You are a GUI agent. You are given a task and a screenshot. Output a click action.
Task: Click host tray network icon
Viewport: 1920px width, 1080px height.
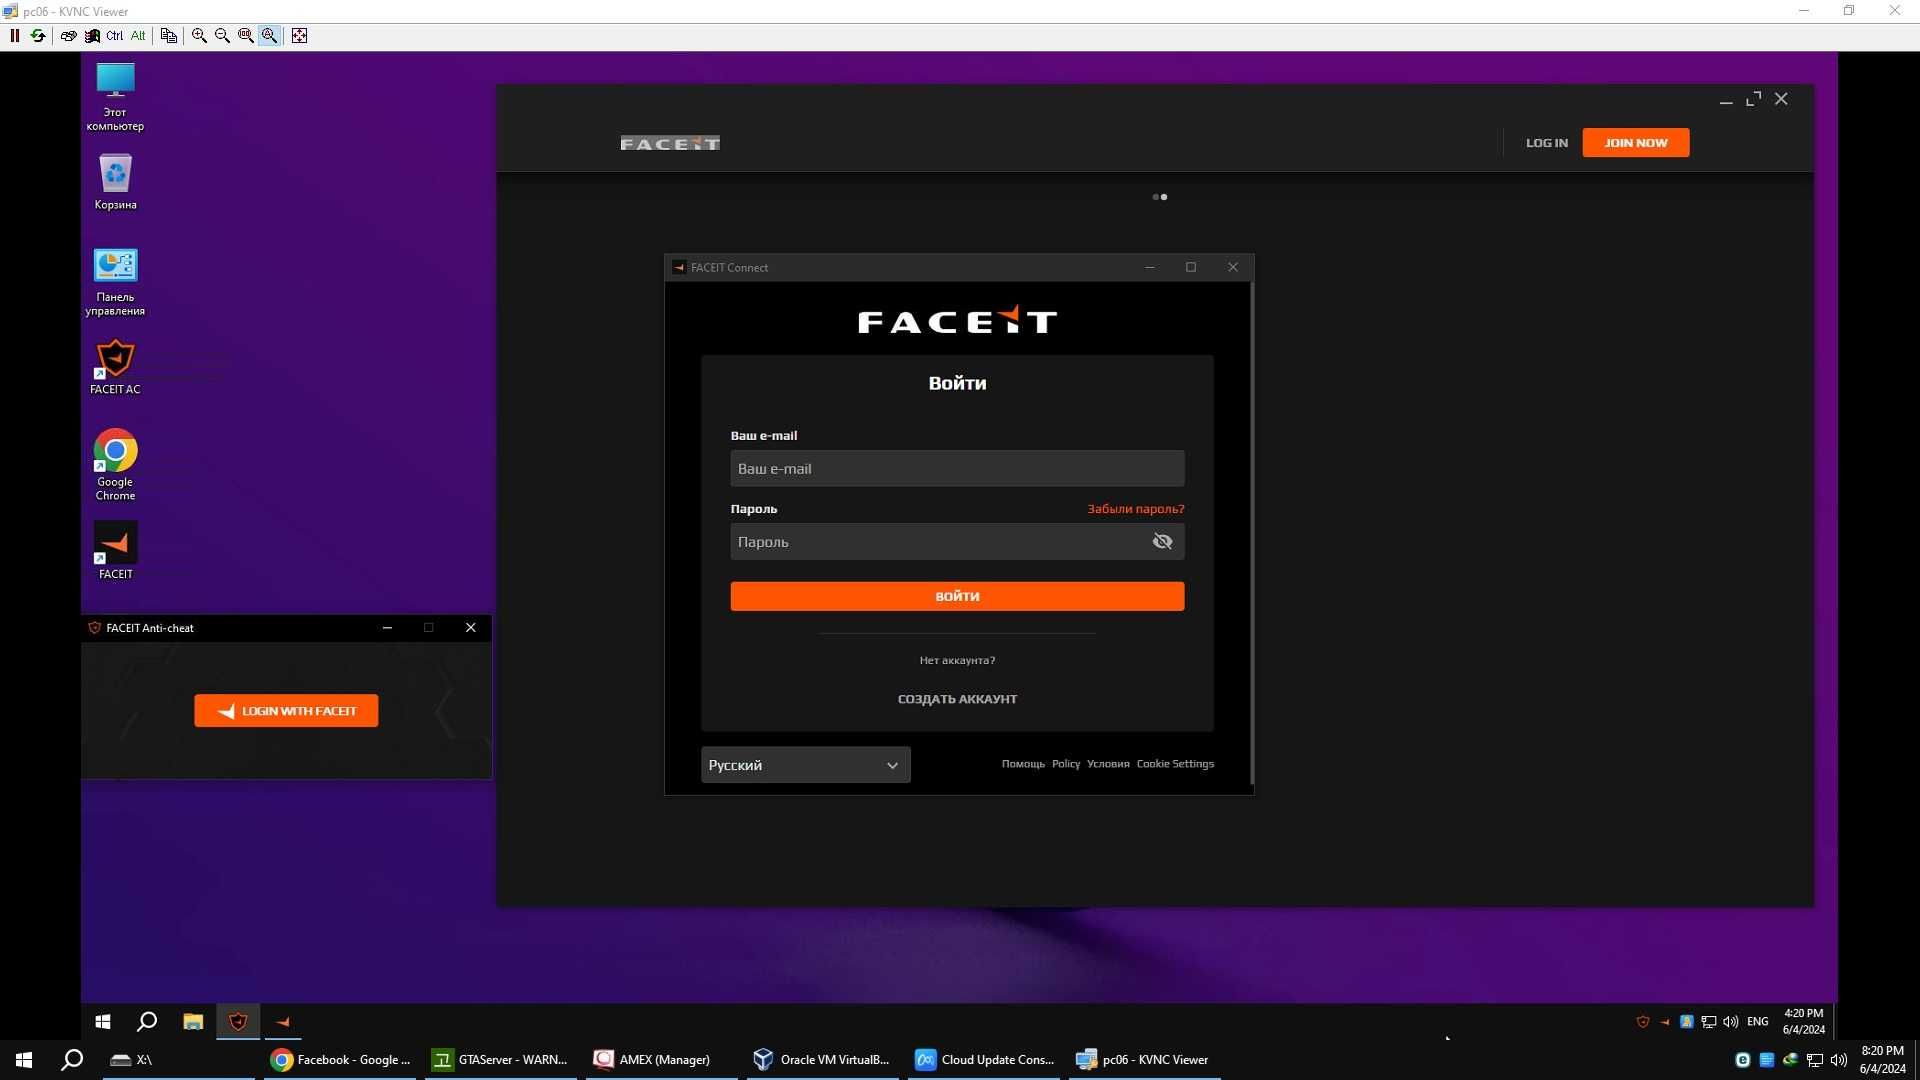[1814, 1060]
